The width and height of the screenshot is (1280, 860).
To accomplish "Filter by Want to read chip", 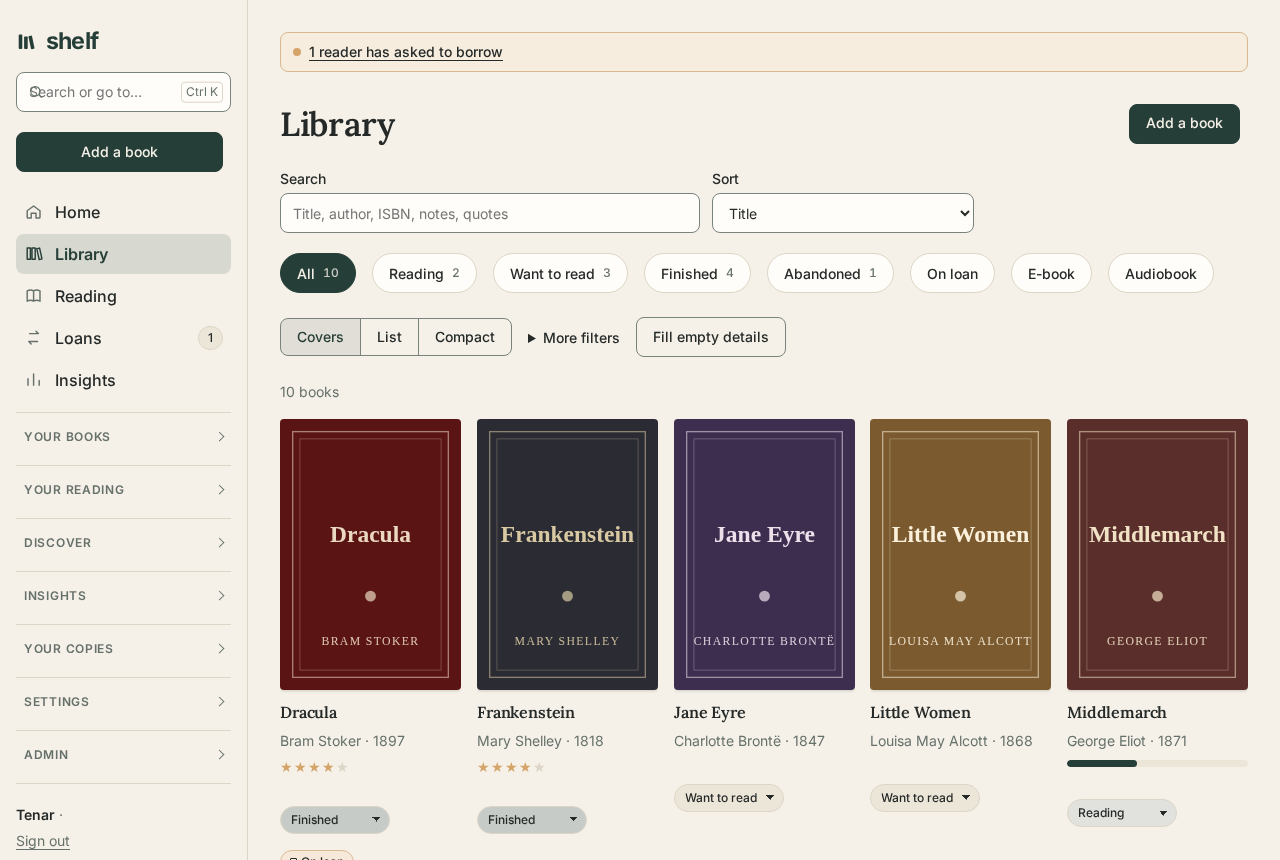I will click(x=560, y=273).
